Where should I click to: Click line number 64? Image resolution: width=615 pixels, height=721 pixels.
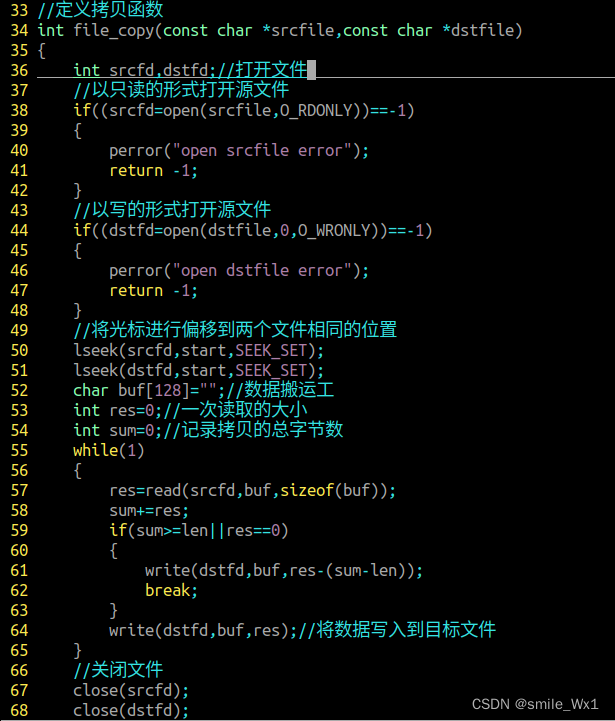pos(19,630)
